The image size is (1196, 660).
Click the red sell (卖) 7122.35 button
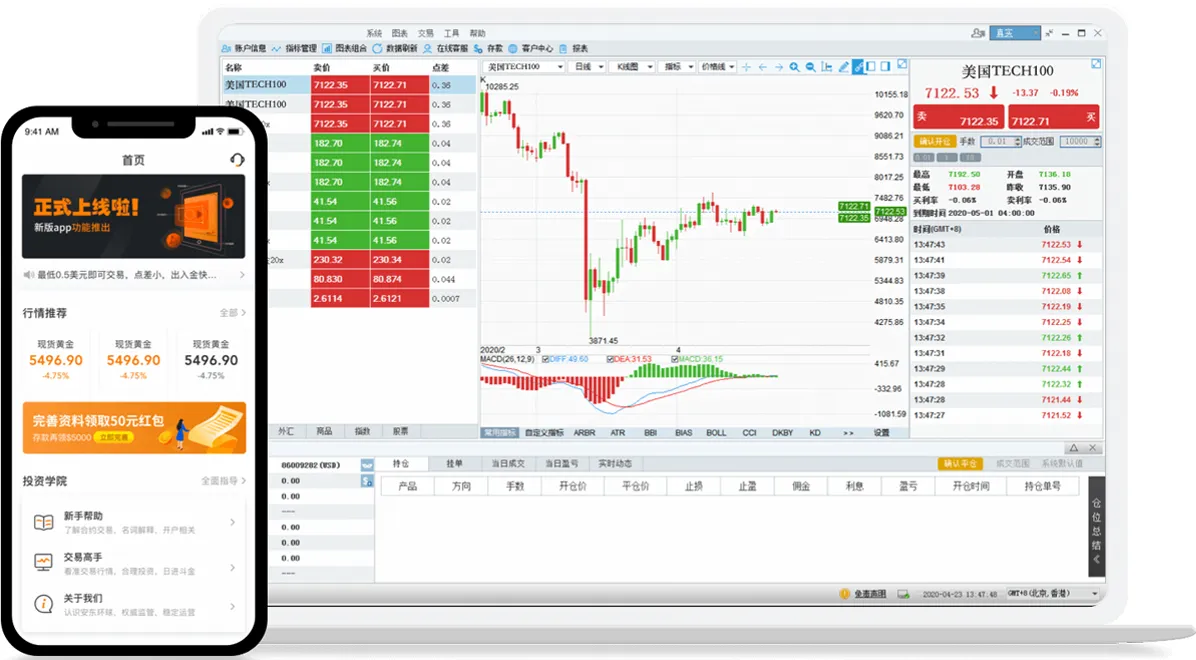tap(958, 117)
